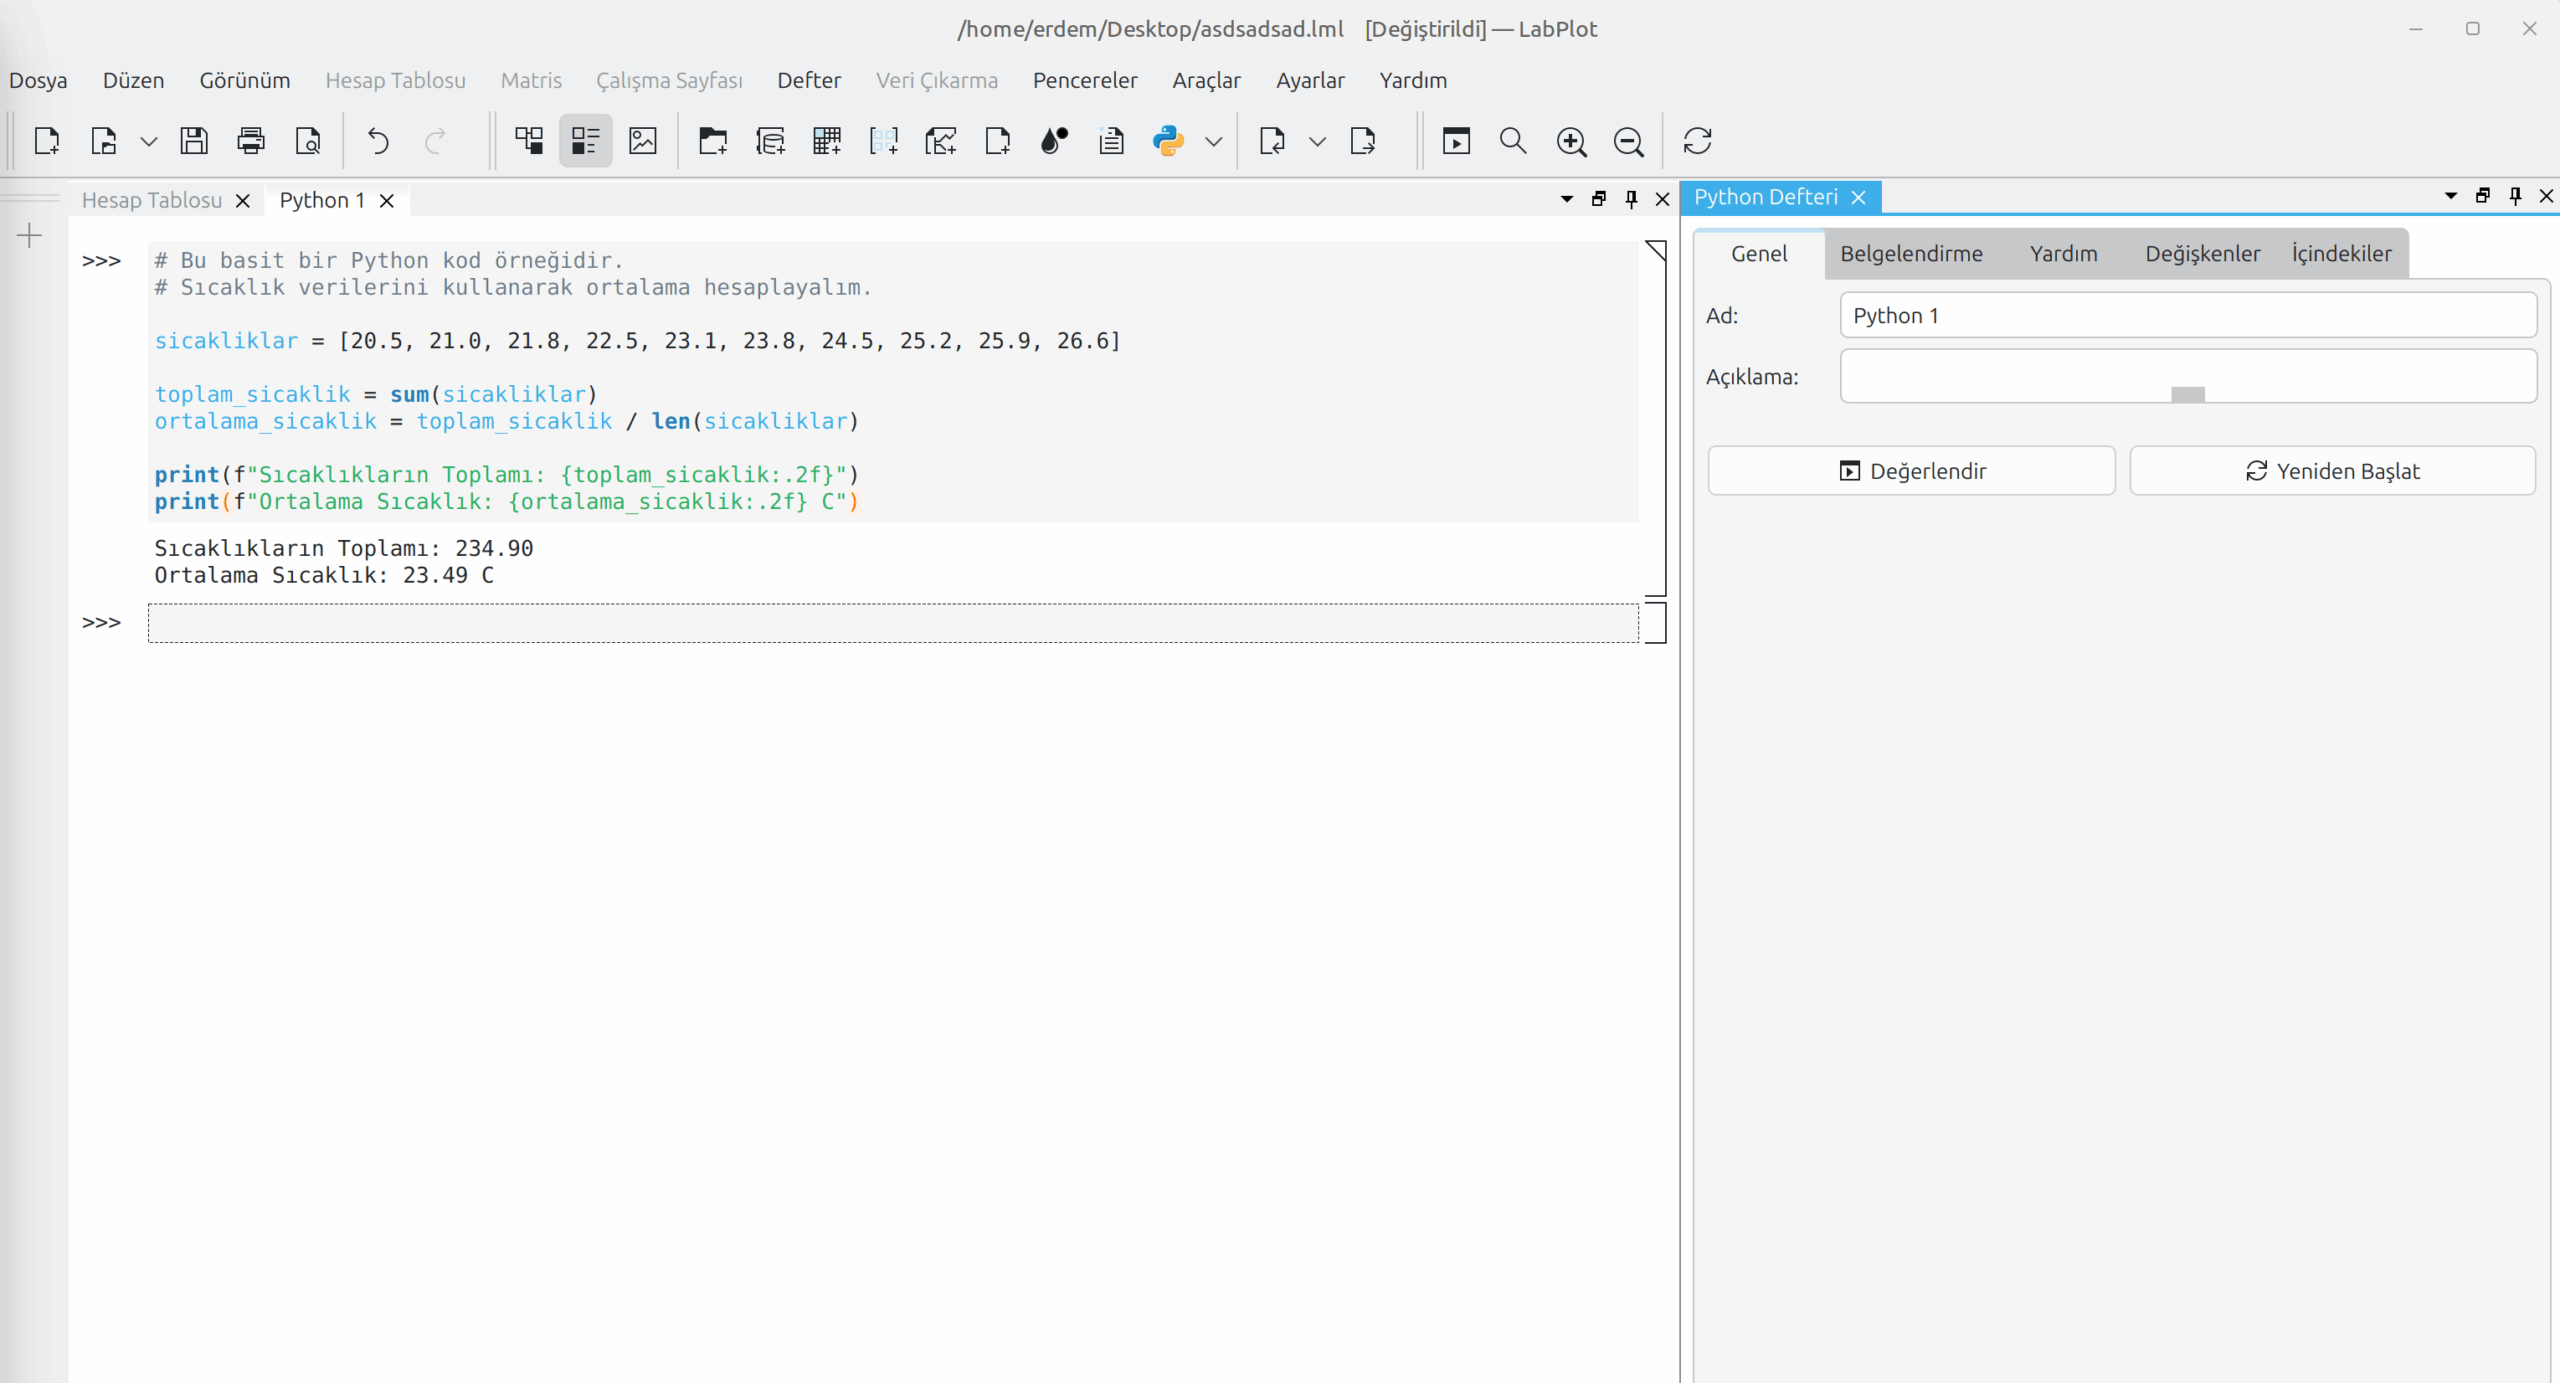
Task: Click the Print icon
Action: 251,141
